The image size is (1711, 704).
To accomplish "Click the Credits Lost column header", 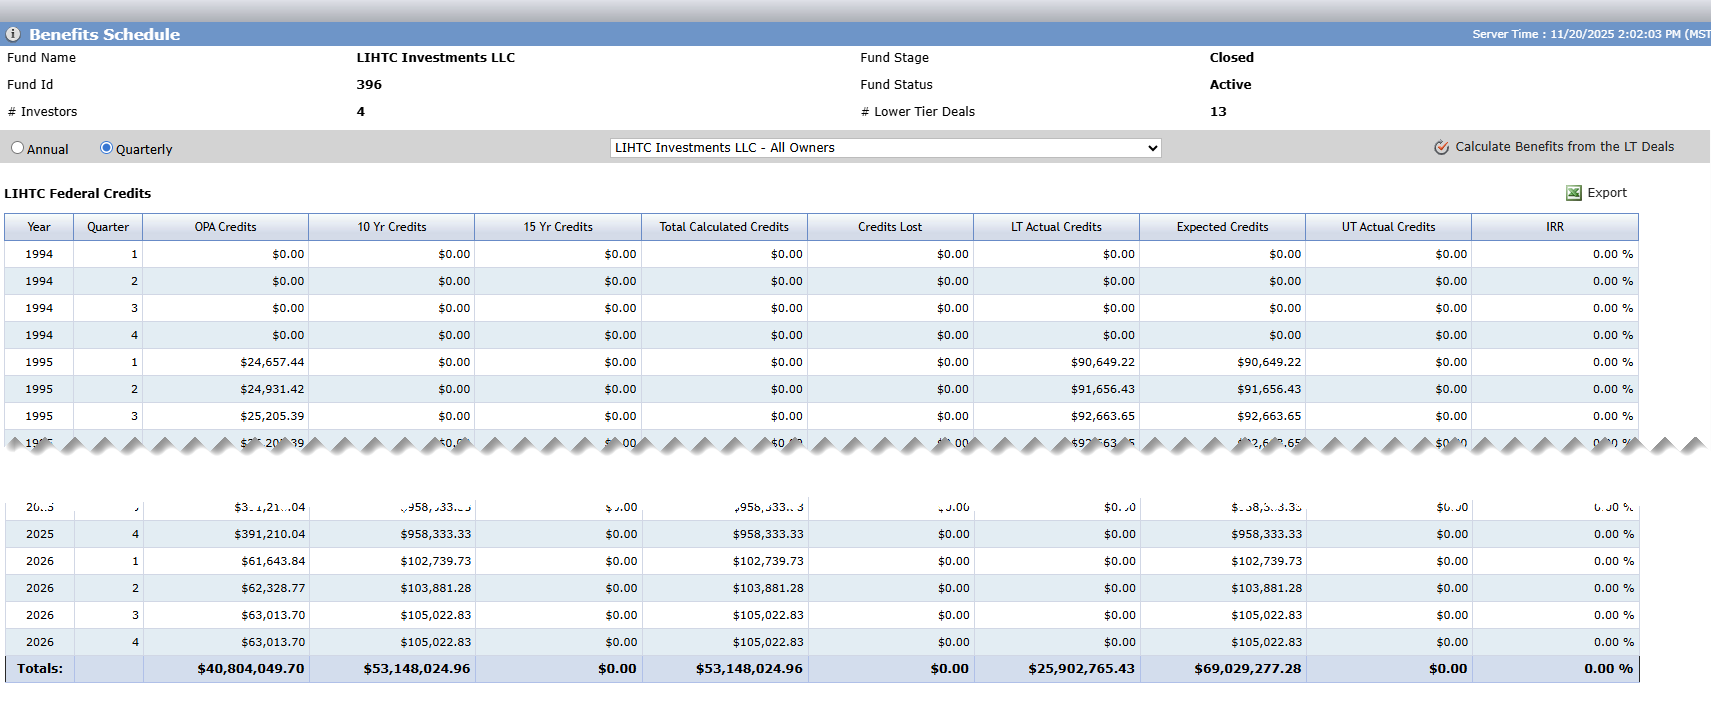I will (x=890, y=227).
